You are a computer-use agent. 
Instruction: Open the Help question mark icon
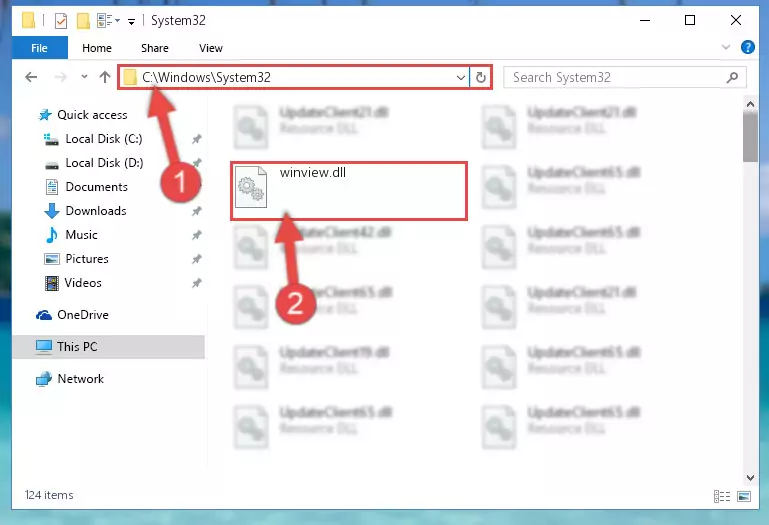pyautogui.click(x=747, y=48)
